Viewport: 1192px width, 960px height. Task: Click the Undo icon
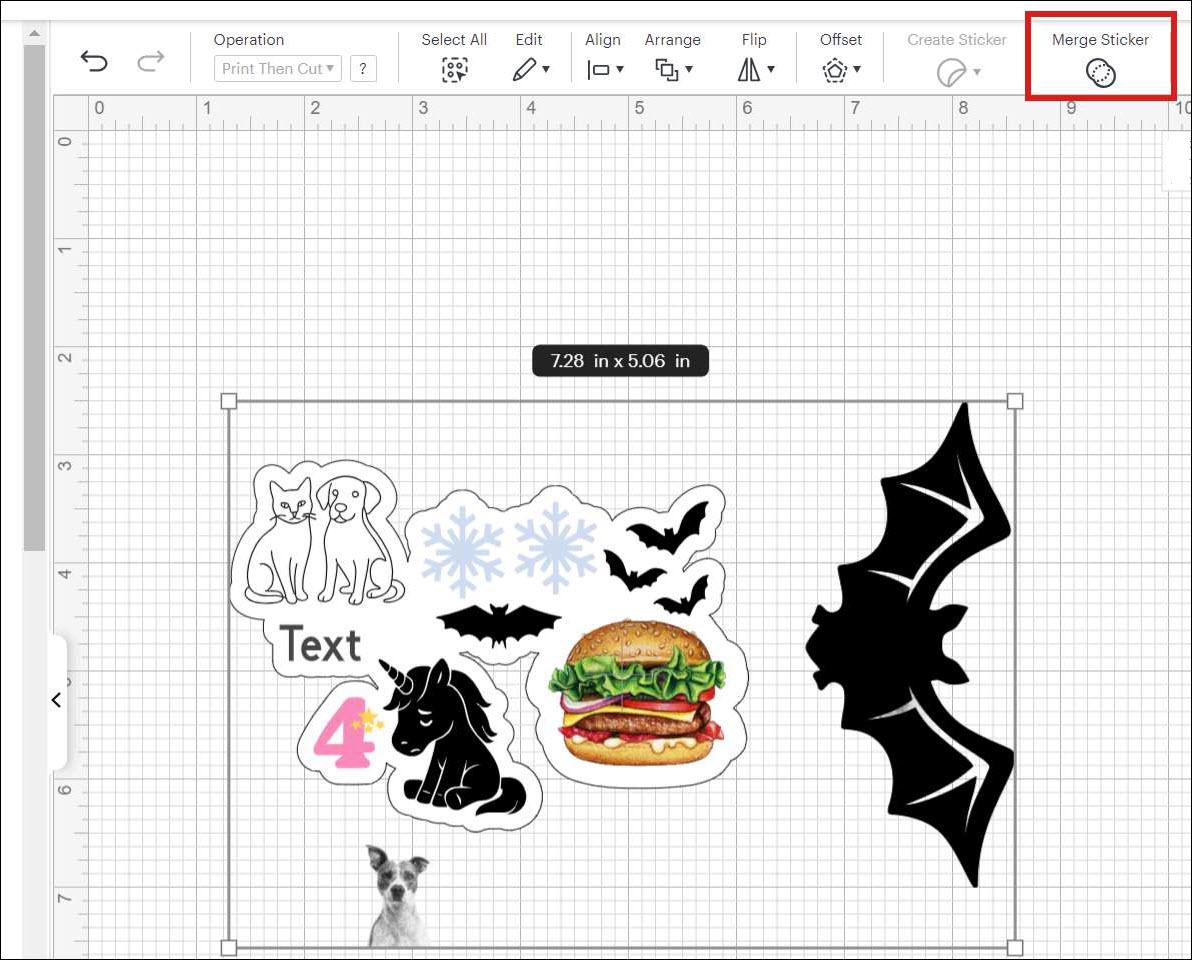[x=95, y=61]
